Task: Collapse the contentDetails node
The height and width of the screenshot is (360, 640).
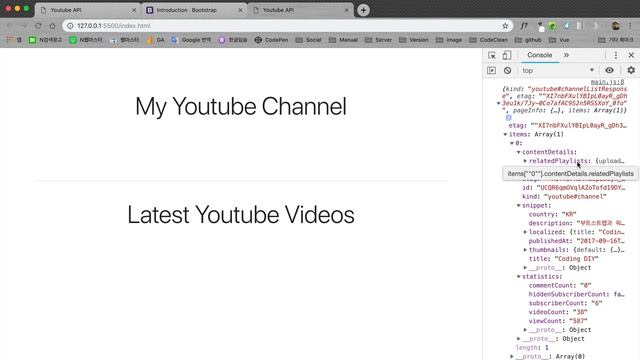Action: [x=519, y=152]
